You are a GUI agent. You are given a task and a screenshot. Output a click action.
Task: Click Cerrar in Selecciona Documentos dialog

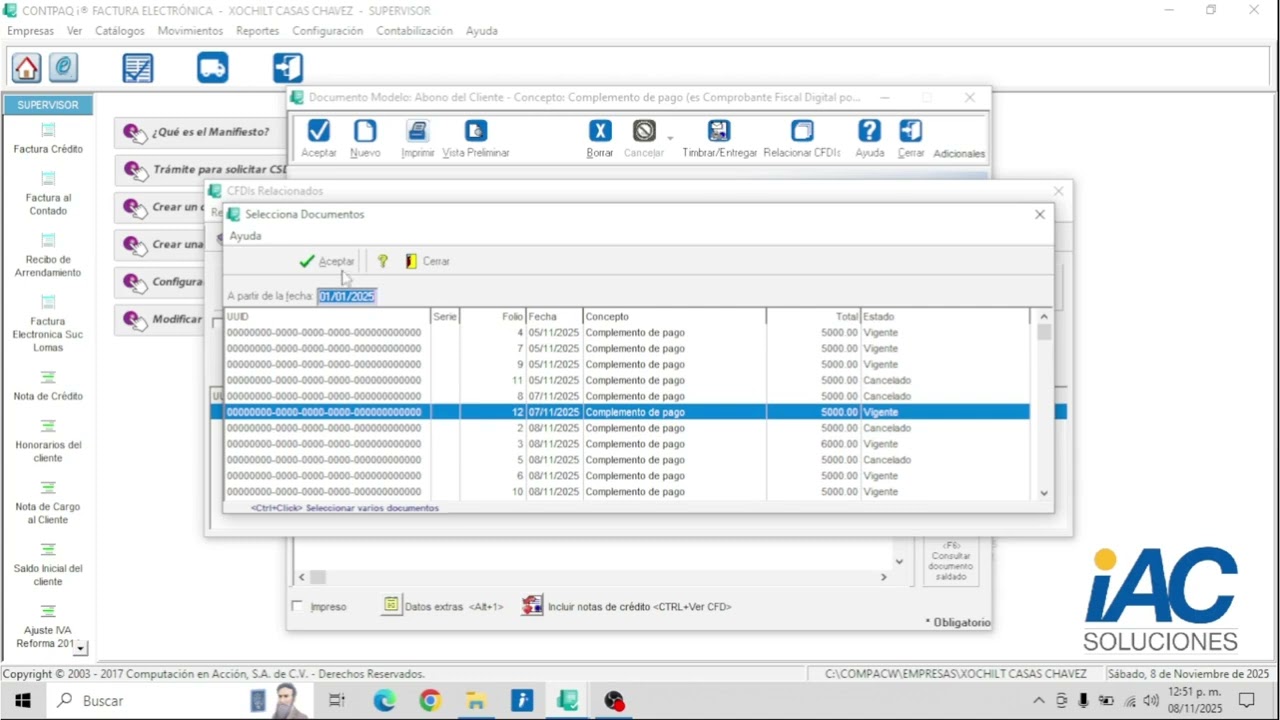pyautogui.click(x=427, y=261)
